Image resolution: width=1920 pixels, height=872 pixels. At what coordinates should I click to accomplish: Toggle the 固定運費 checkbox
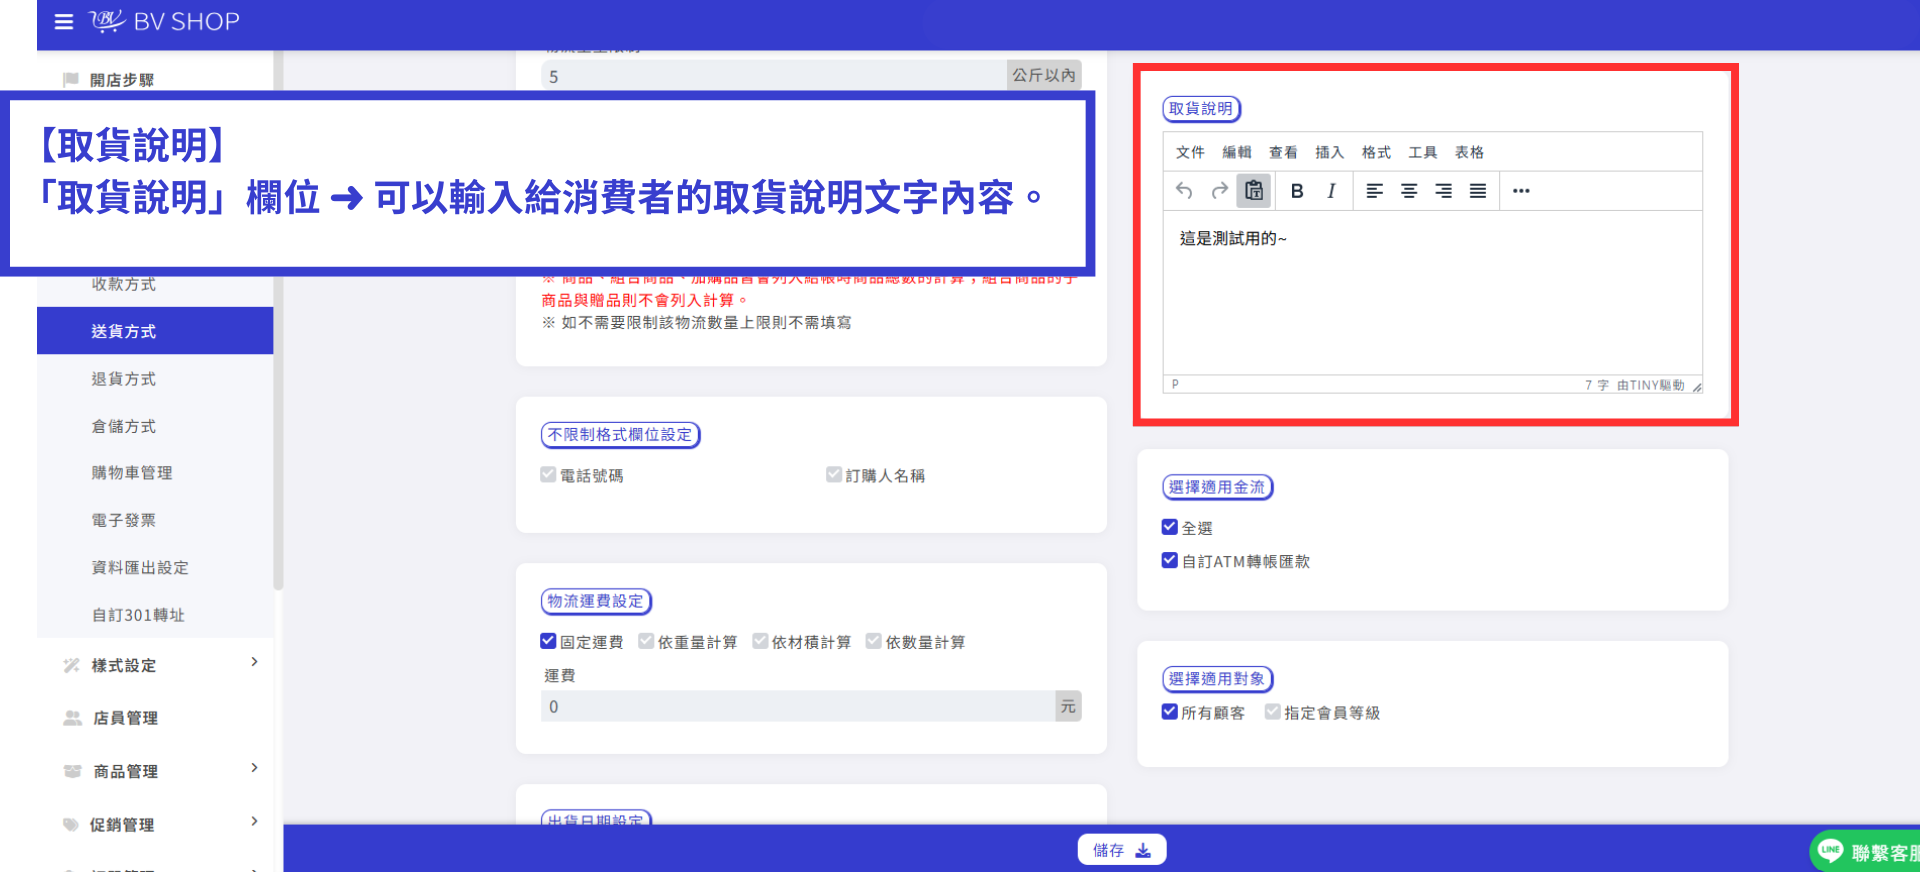pyautogui.click(x=548, y=641)
